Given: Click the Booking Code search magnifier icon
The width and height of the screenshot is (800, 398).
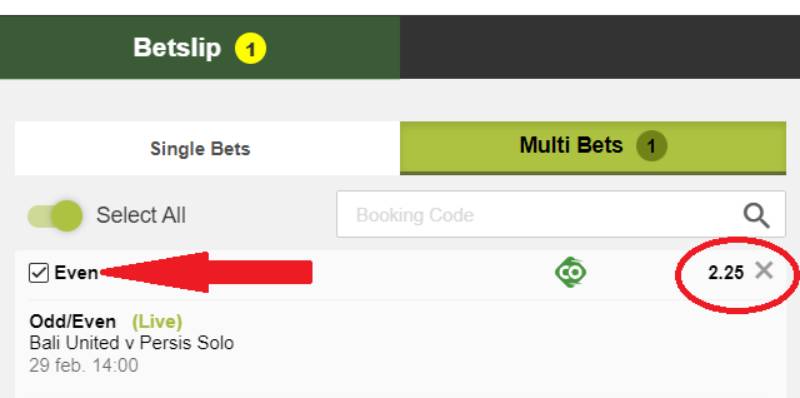Looking at the screenshot, I should 756,215.
